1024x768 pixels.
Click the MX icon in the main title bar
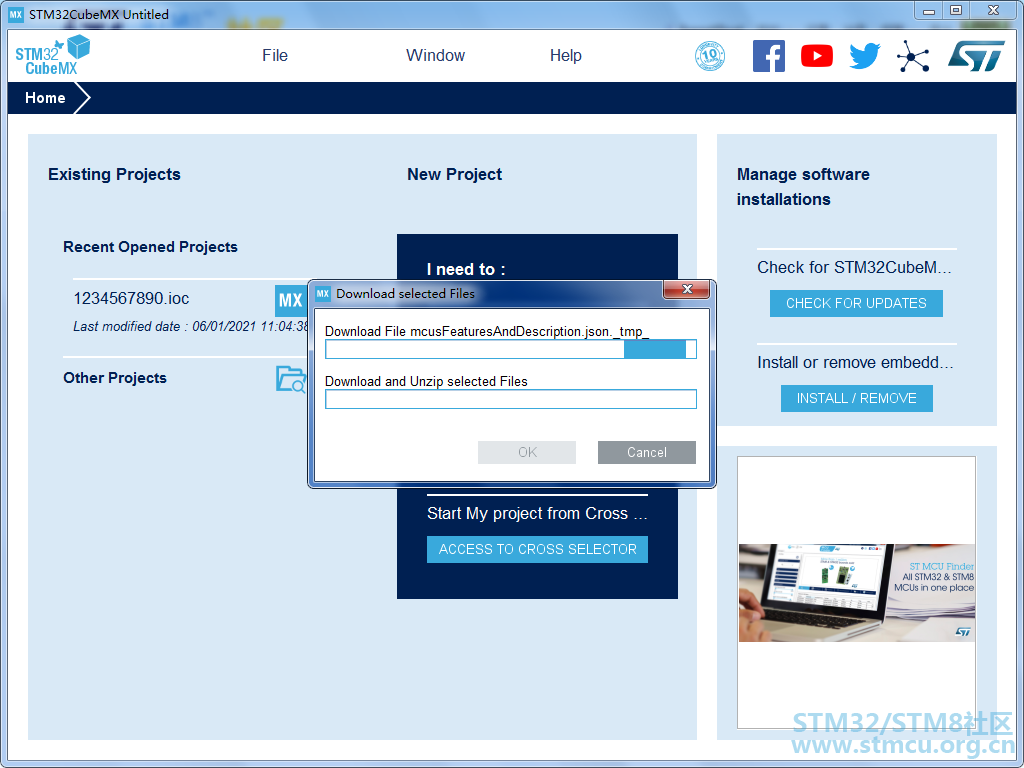pos(16,14)
